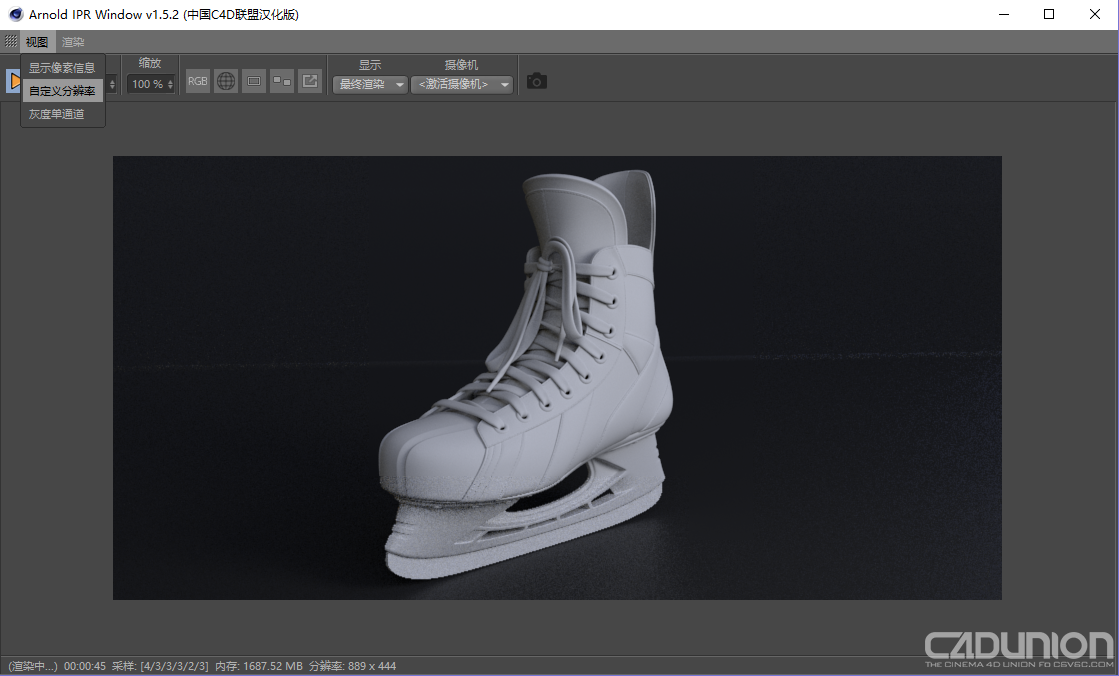Select 自定义分辨率 menu entry

coord(62,91)
